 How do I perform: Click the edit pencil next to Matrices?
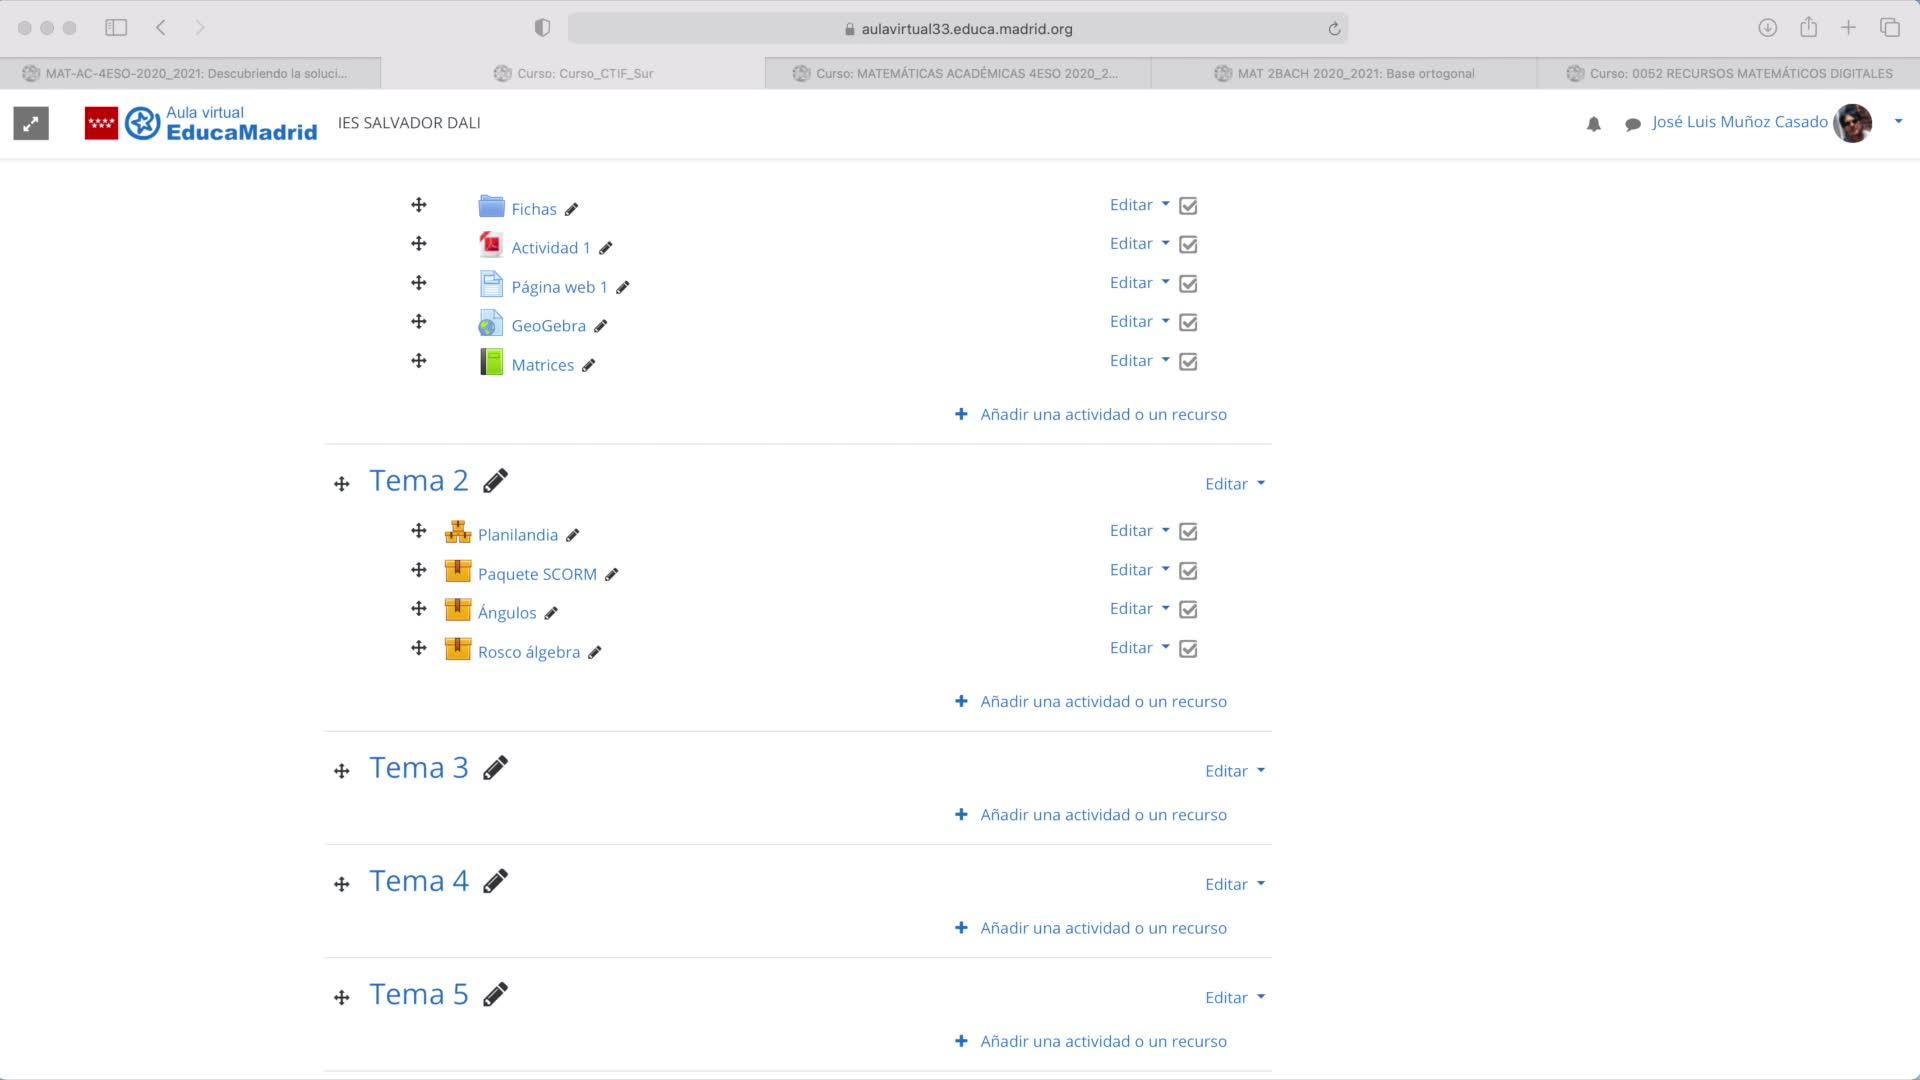(x=589, y=366)
